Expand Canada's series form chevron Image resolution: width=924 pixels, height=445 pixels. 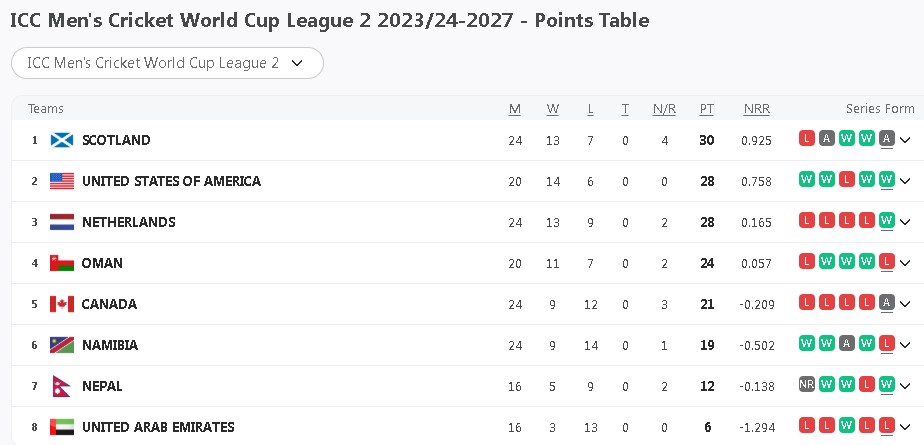[x=905, y=304]
